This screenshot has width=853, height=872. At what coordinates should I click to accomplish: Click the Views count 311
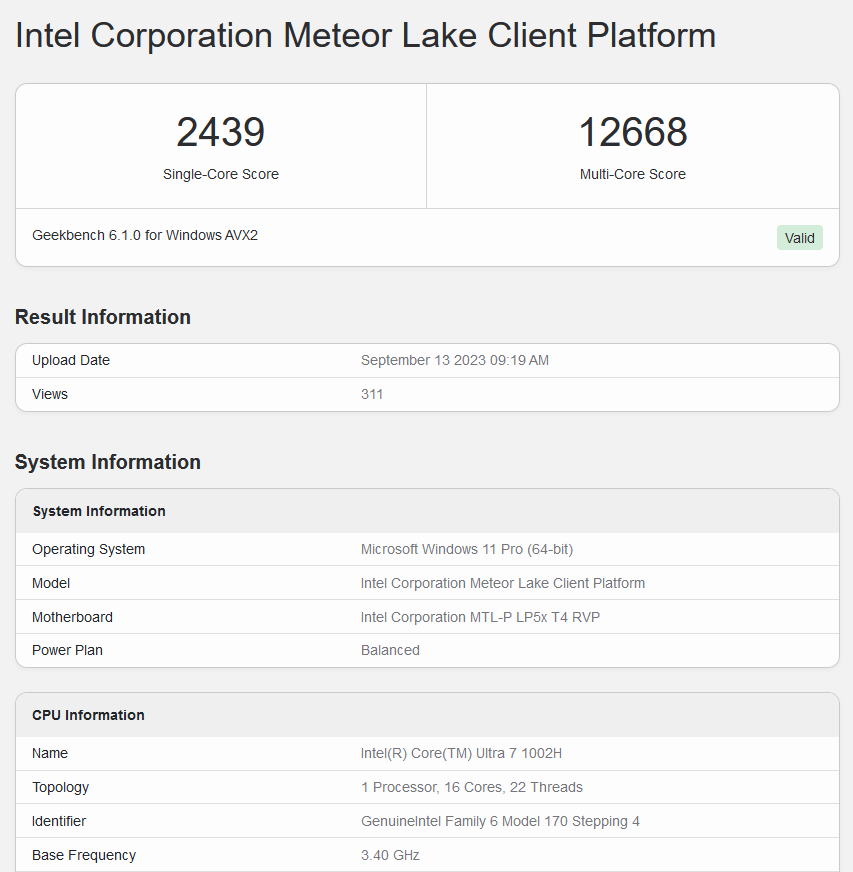point(372,394)
